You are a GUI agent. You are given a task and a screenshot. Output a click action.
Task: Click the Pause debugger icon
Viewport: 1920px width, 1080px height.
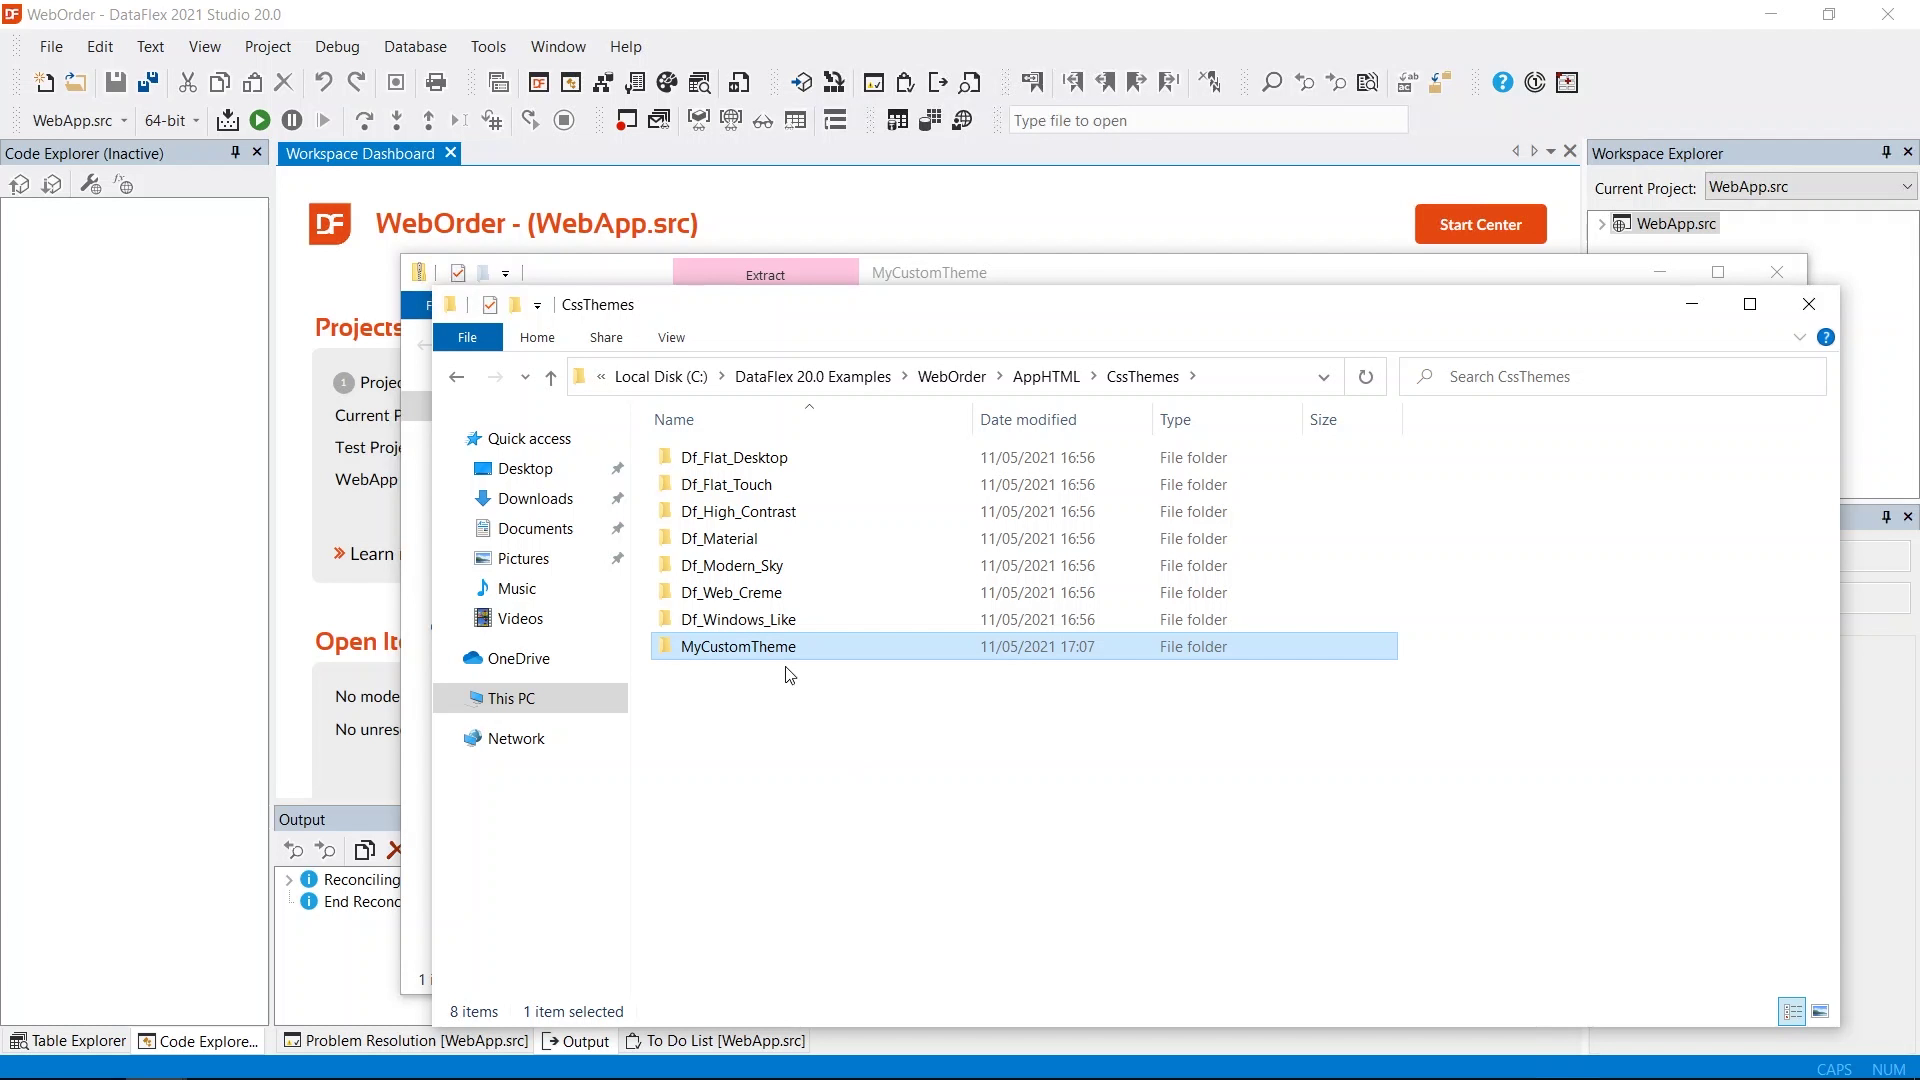(292, 121)
